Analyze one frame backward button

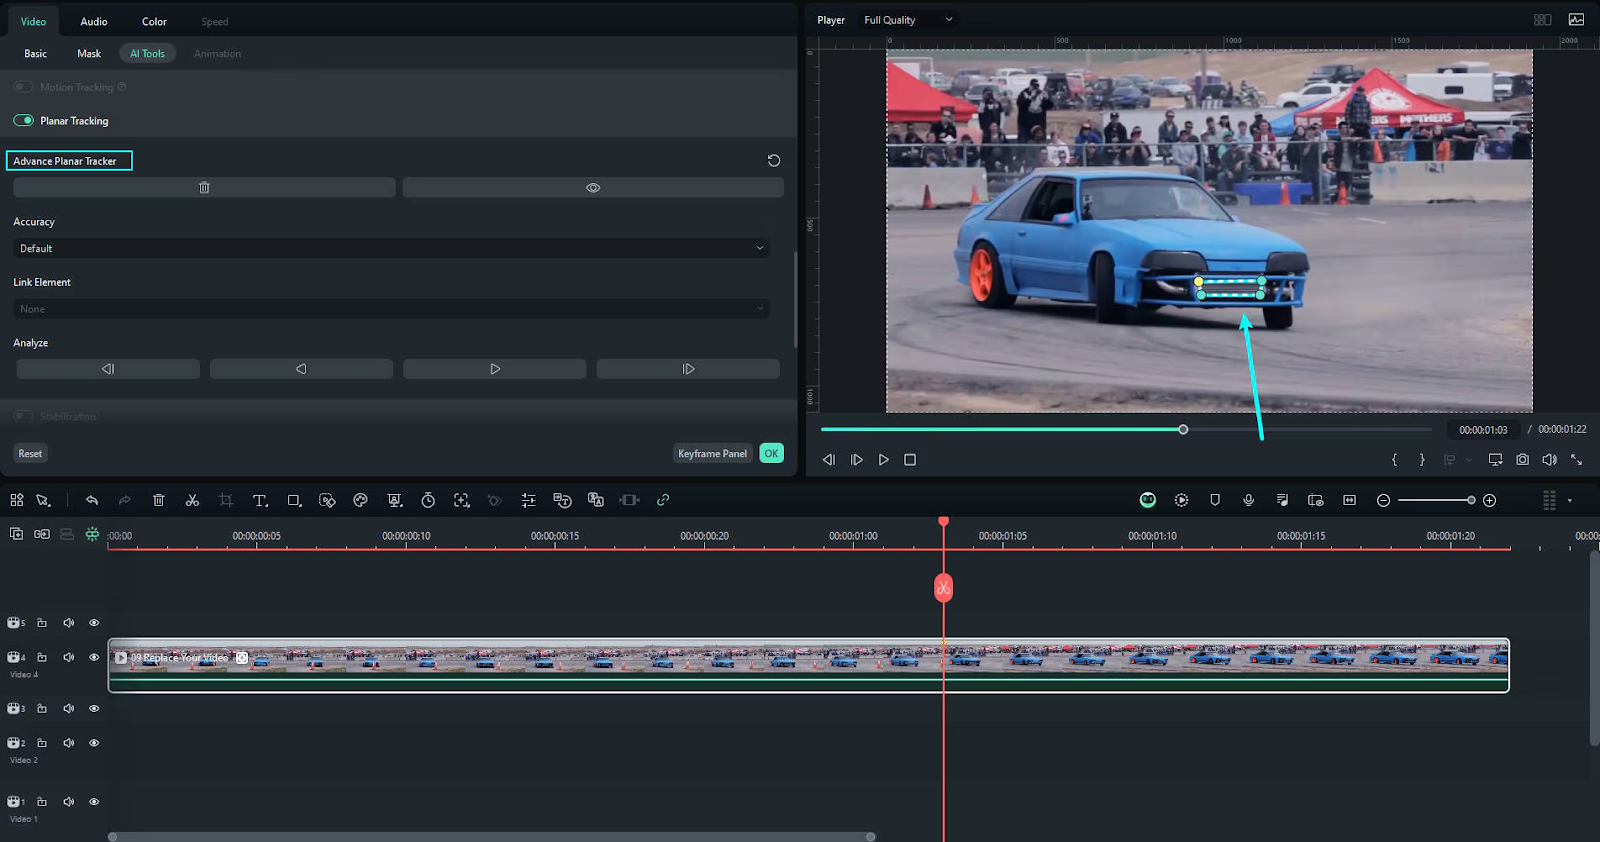tap(108, 369)
